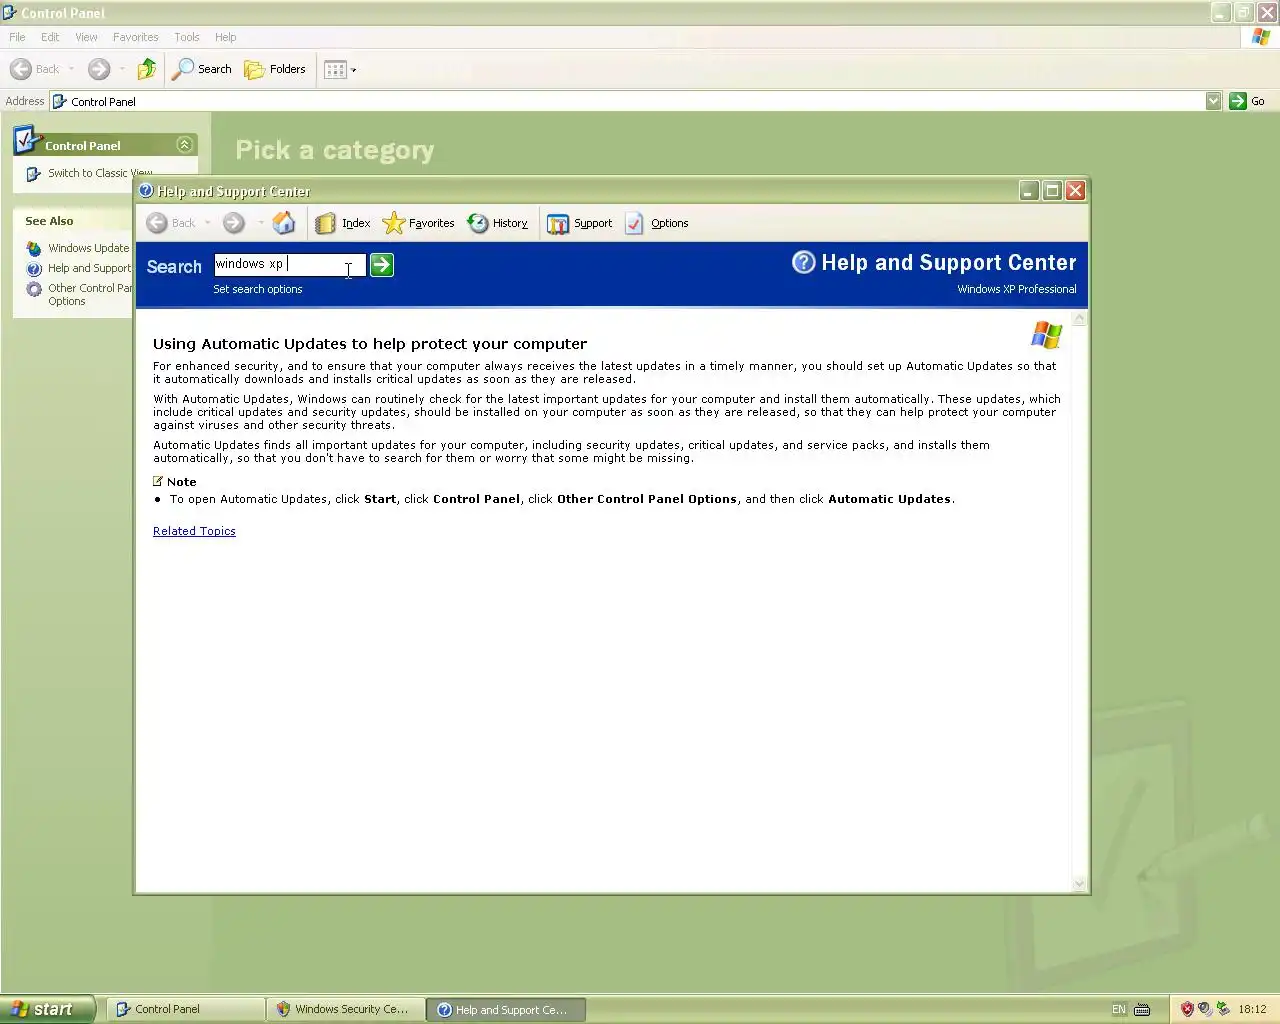Click the clock showing 18:12
This screenshot has height=1024, width=1280.
pos(1252,1009)
